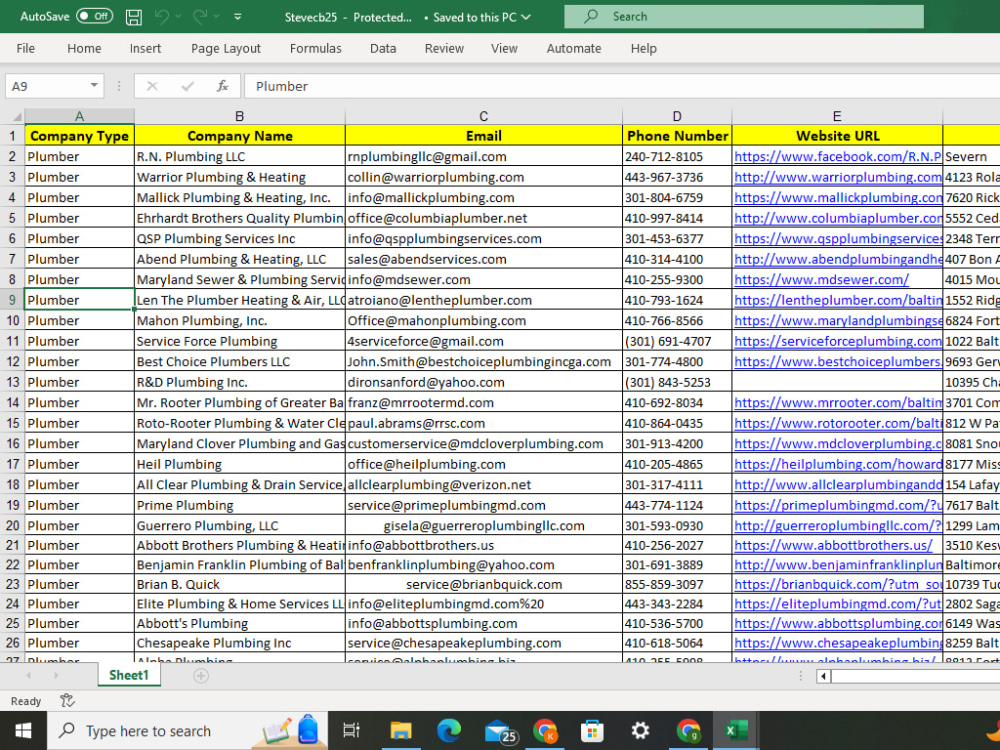Open the Chrome taskbar icon with 9 badge
1000x750 pixels.
689,731
